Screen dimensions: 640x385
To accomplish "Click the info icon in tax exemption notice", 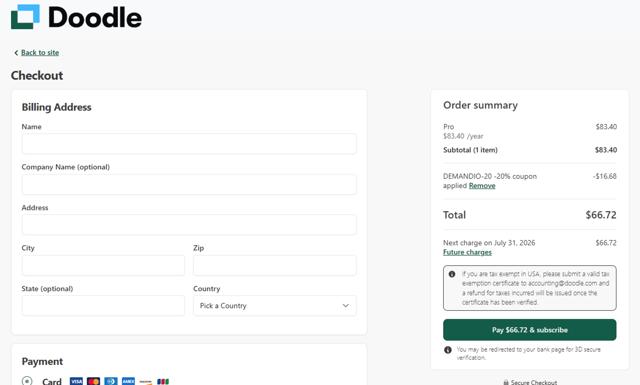I will [452, 274].
